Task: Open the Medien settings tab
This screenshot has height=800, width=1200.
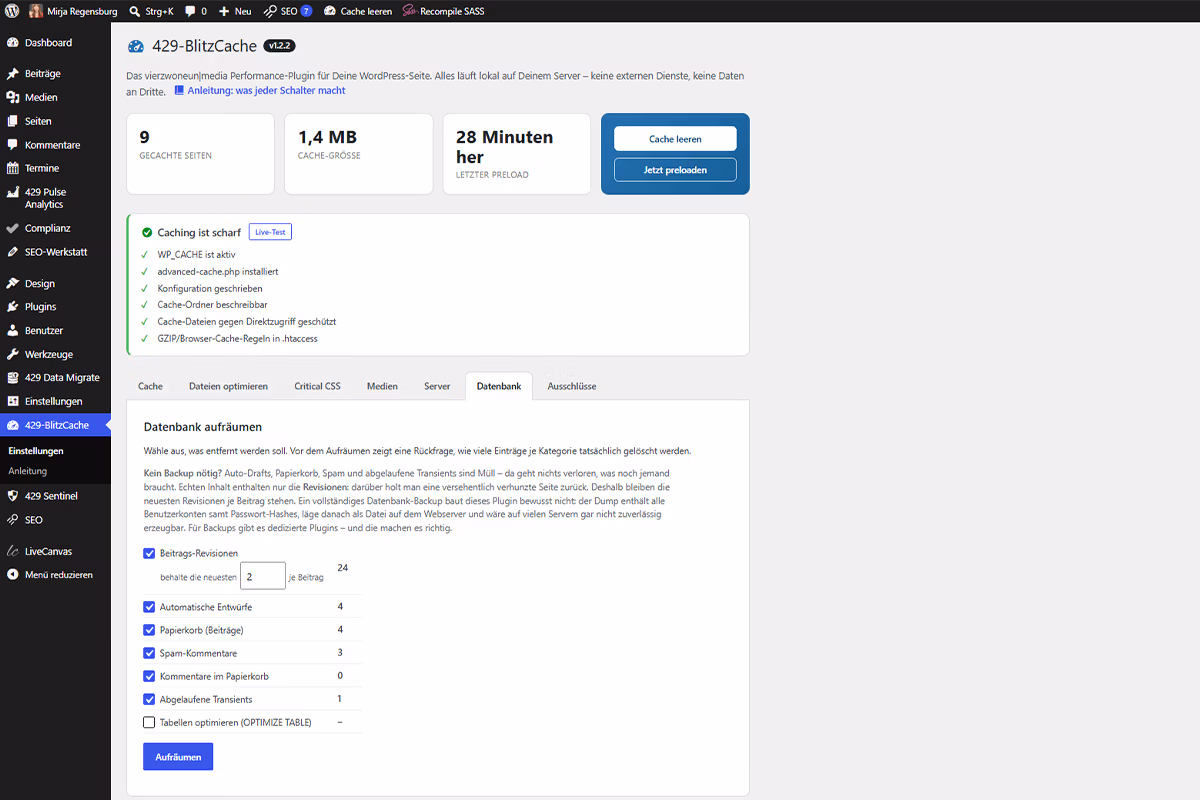Action: (382, 386)
